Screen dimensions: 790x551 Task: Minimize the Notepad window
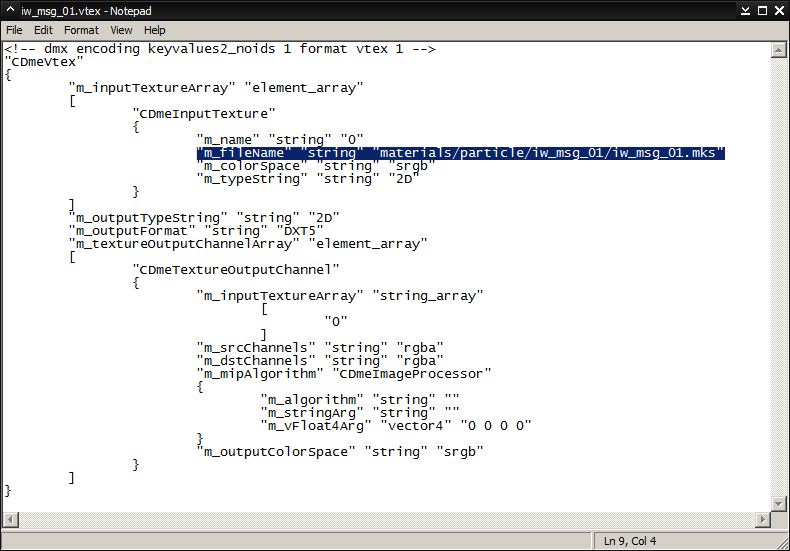click(x=742, y=10)
